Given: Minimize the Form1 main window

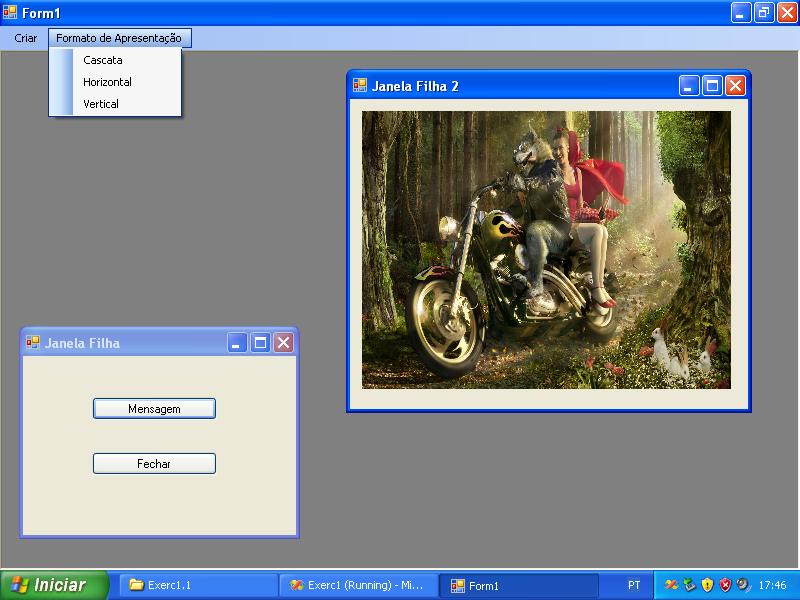Looking at the screenshot, I should 740,13.
